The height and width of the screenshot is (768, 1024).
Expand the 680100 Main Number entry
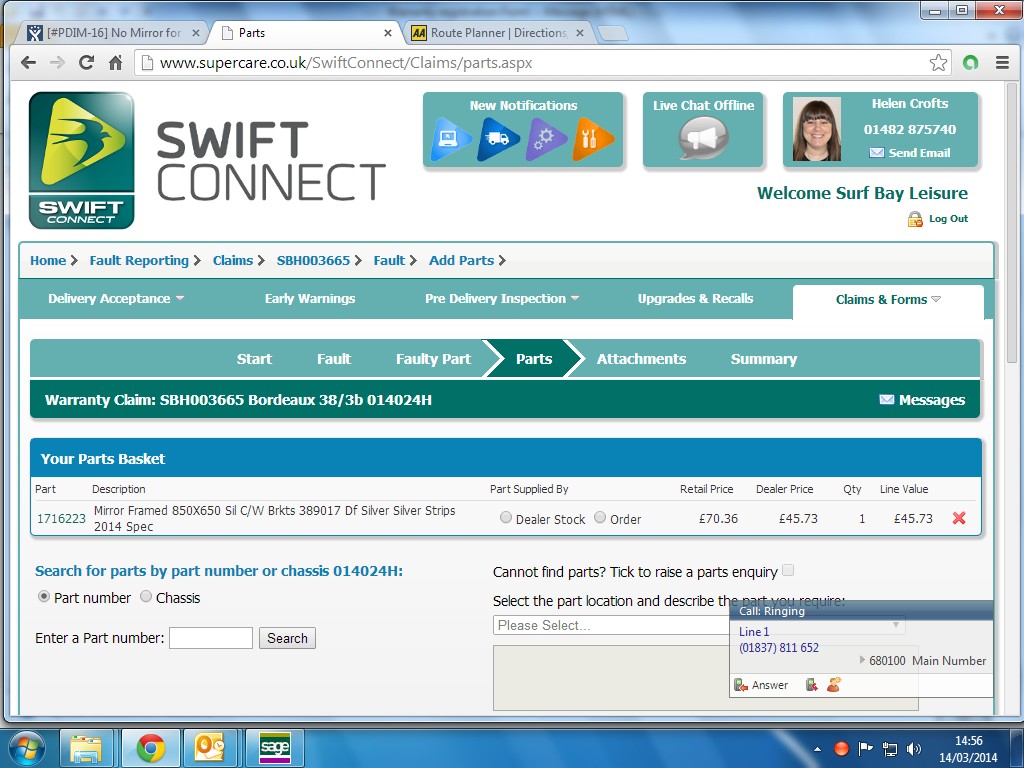tap(862, 660)
